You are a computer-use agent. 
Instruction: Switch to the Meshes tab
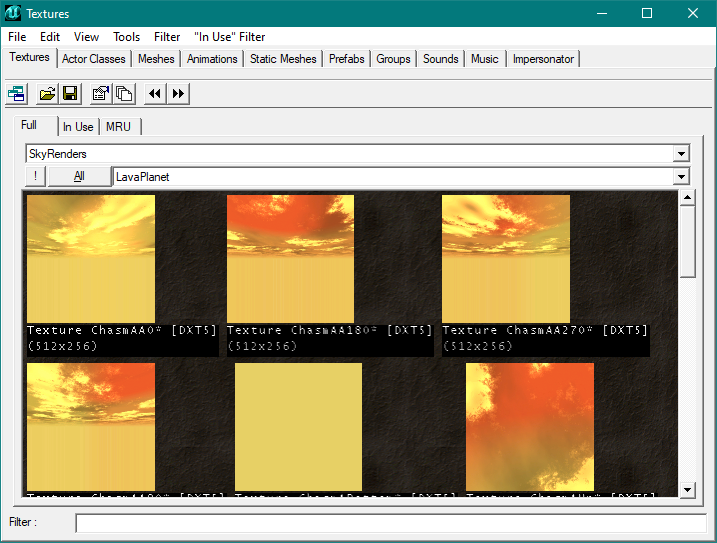pyautogui.click(x=156, y=59)
